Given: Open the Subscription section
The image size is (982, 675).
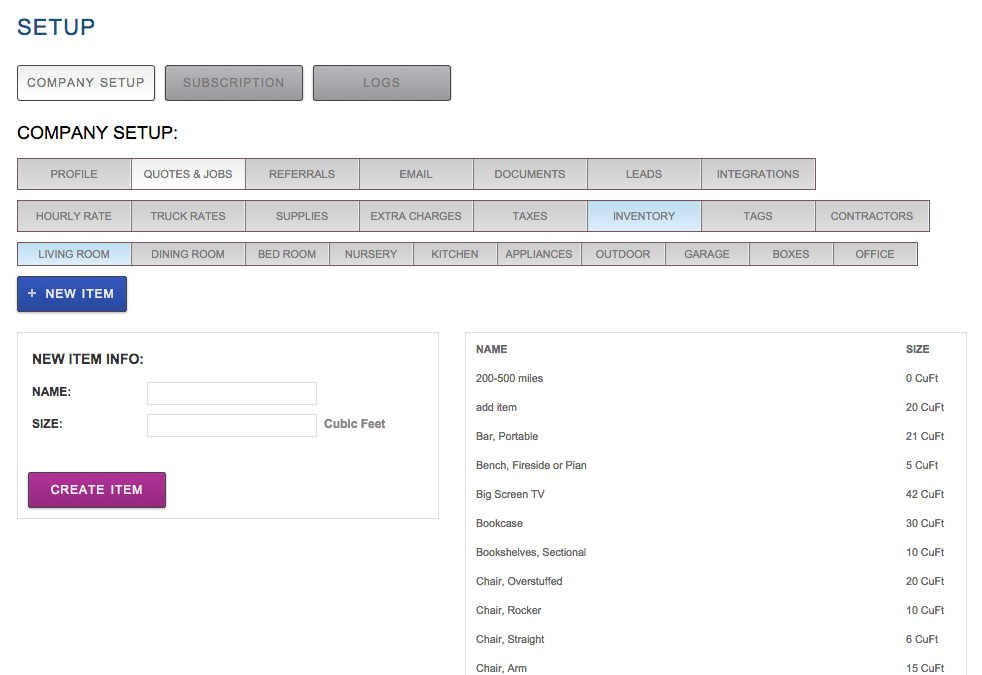Looking at the screenshot, I should click(233, 83).
